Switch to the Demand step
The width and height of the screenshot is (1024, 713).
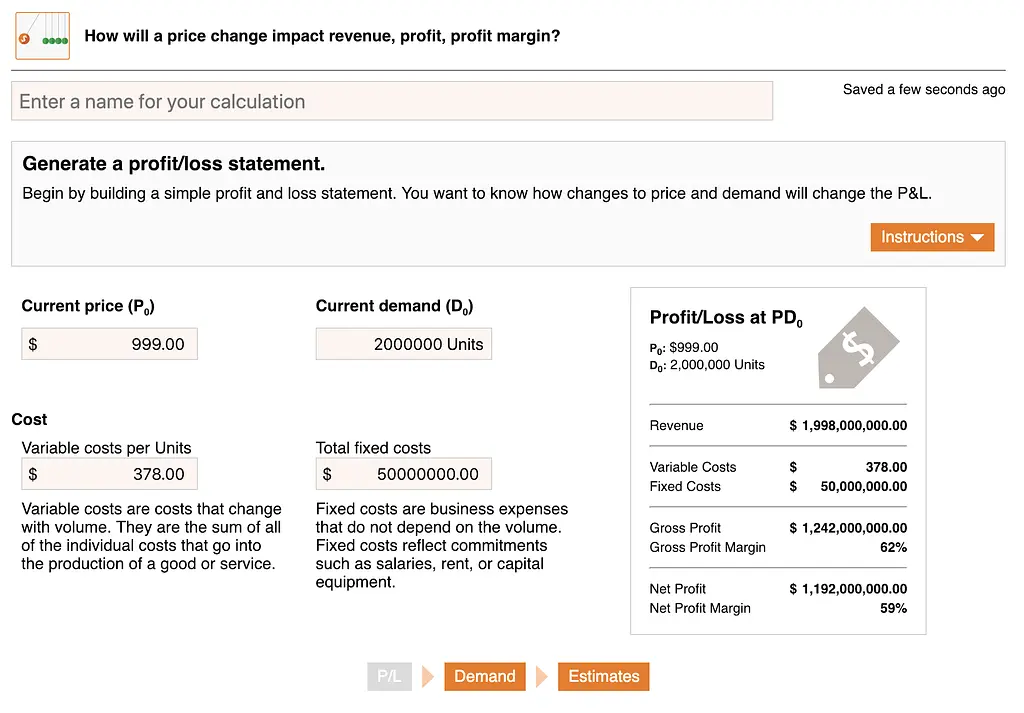point(485,676)
